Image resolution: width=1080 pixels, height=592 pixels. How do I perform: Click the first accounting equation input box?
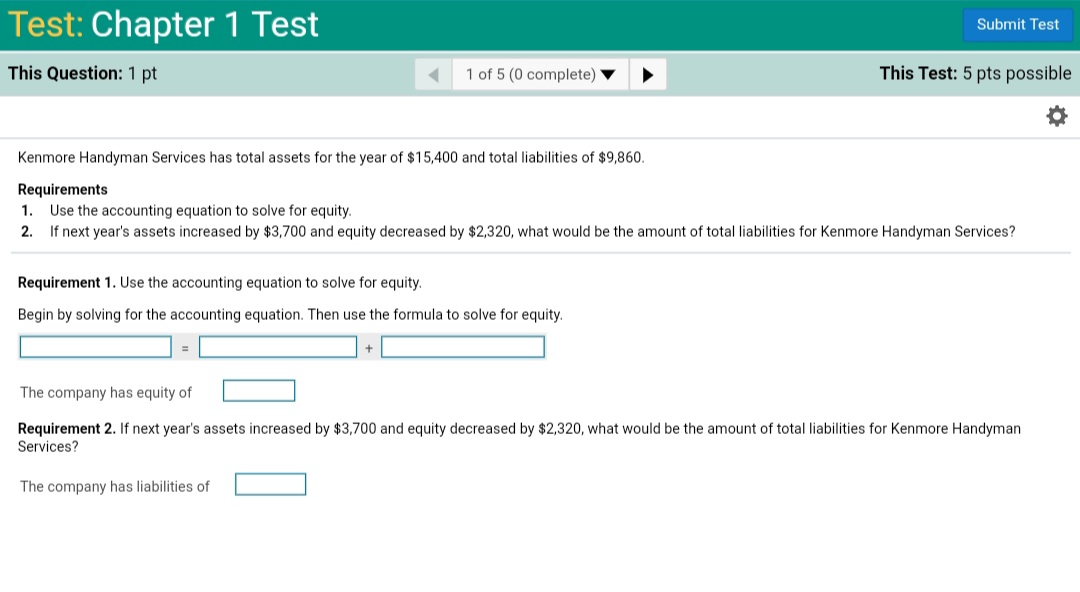click(x=95, y=346)
